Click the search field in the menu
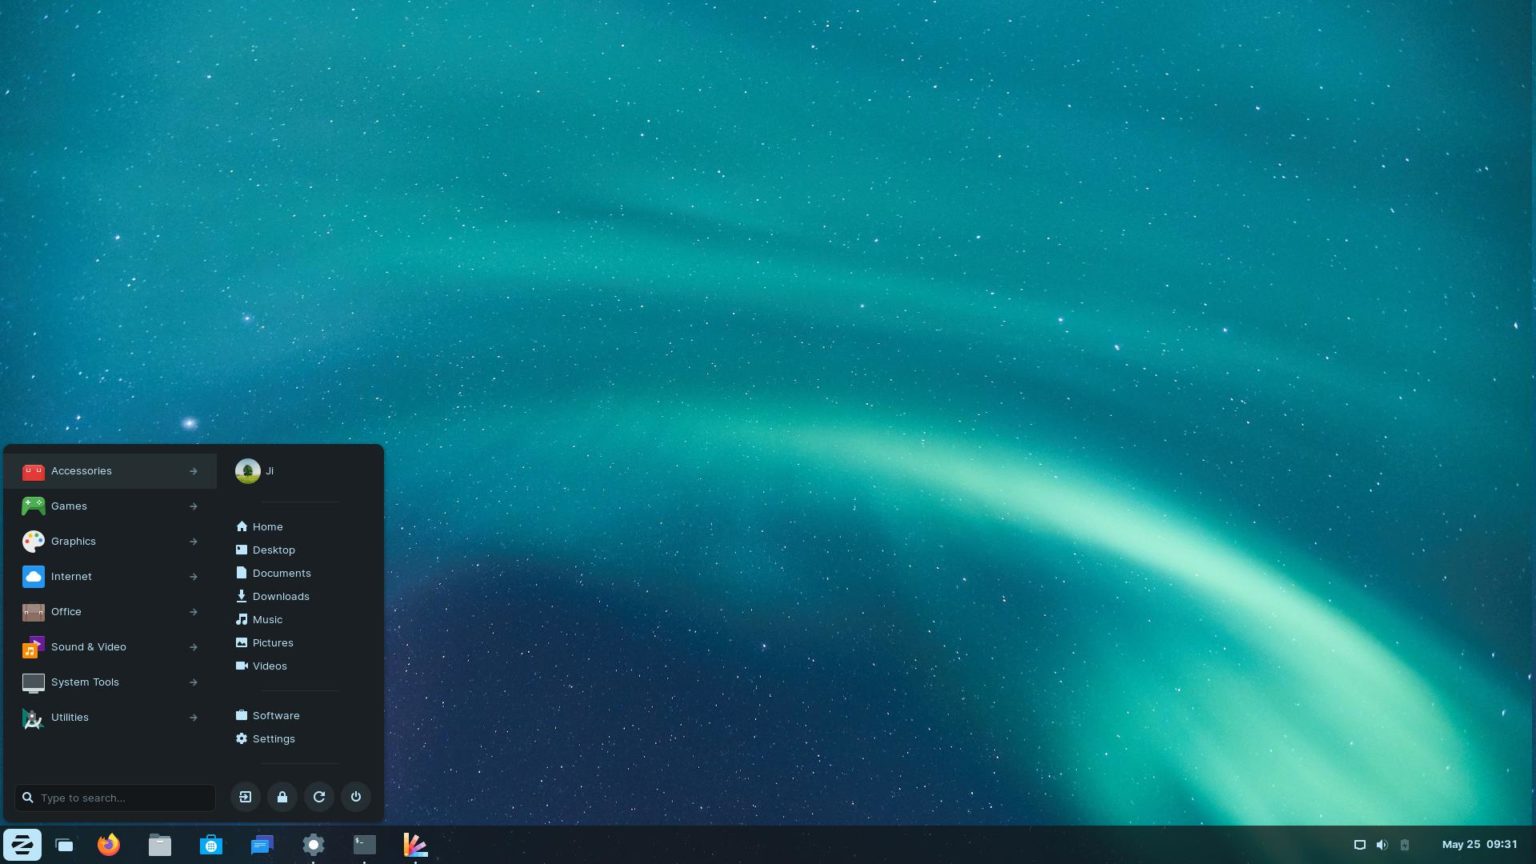Screen dimensions: 1536x864 (115, 797)
